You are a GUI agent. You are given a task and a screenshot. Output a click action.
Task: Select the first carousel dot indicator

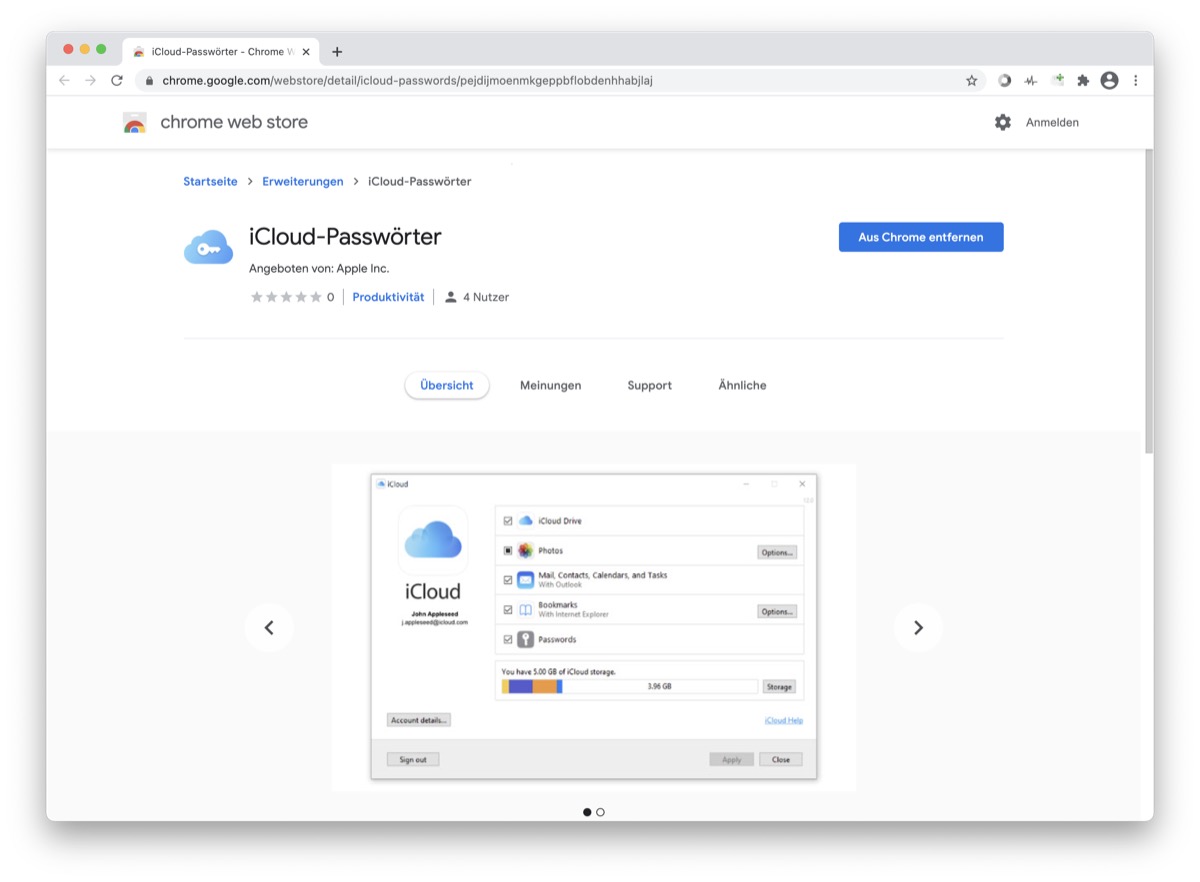point(587,812)
